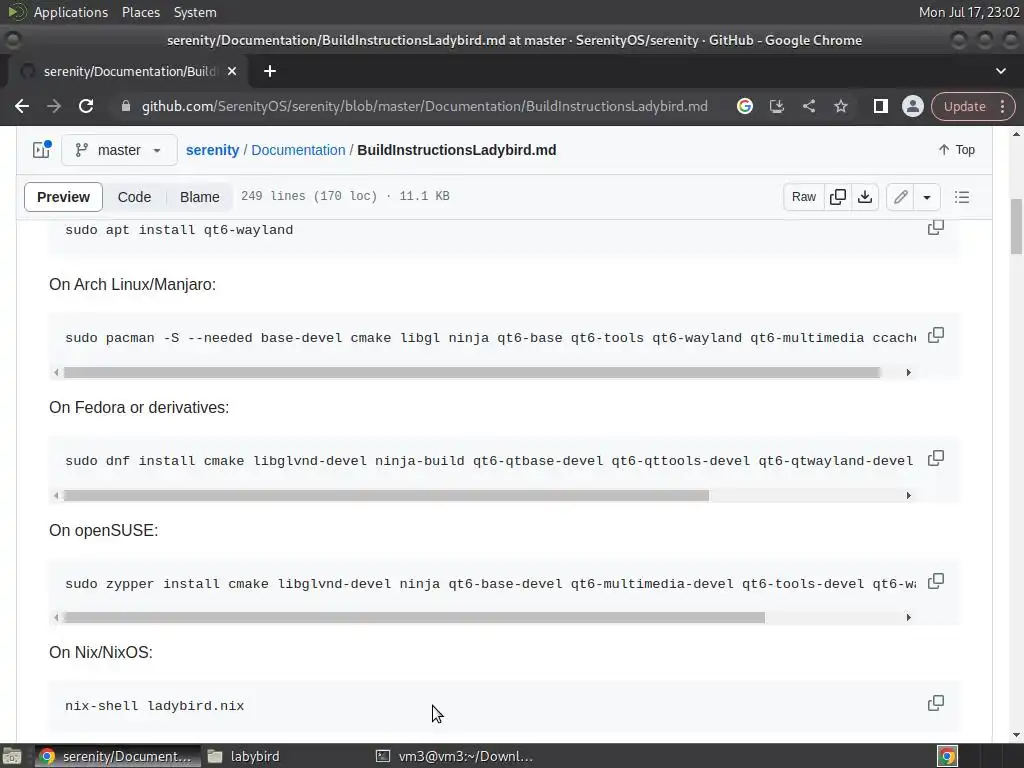Download raw file
Image resolution: width=1024 pixels, height=768 pixels.
coord(865,197)
